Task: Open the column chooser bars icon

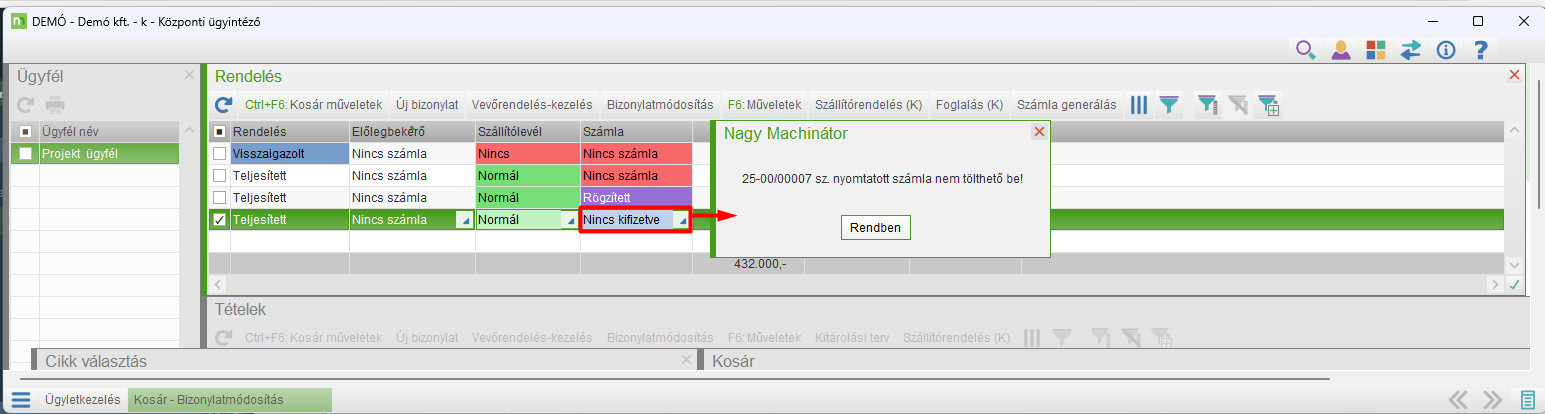Action: 1139,104
